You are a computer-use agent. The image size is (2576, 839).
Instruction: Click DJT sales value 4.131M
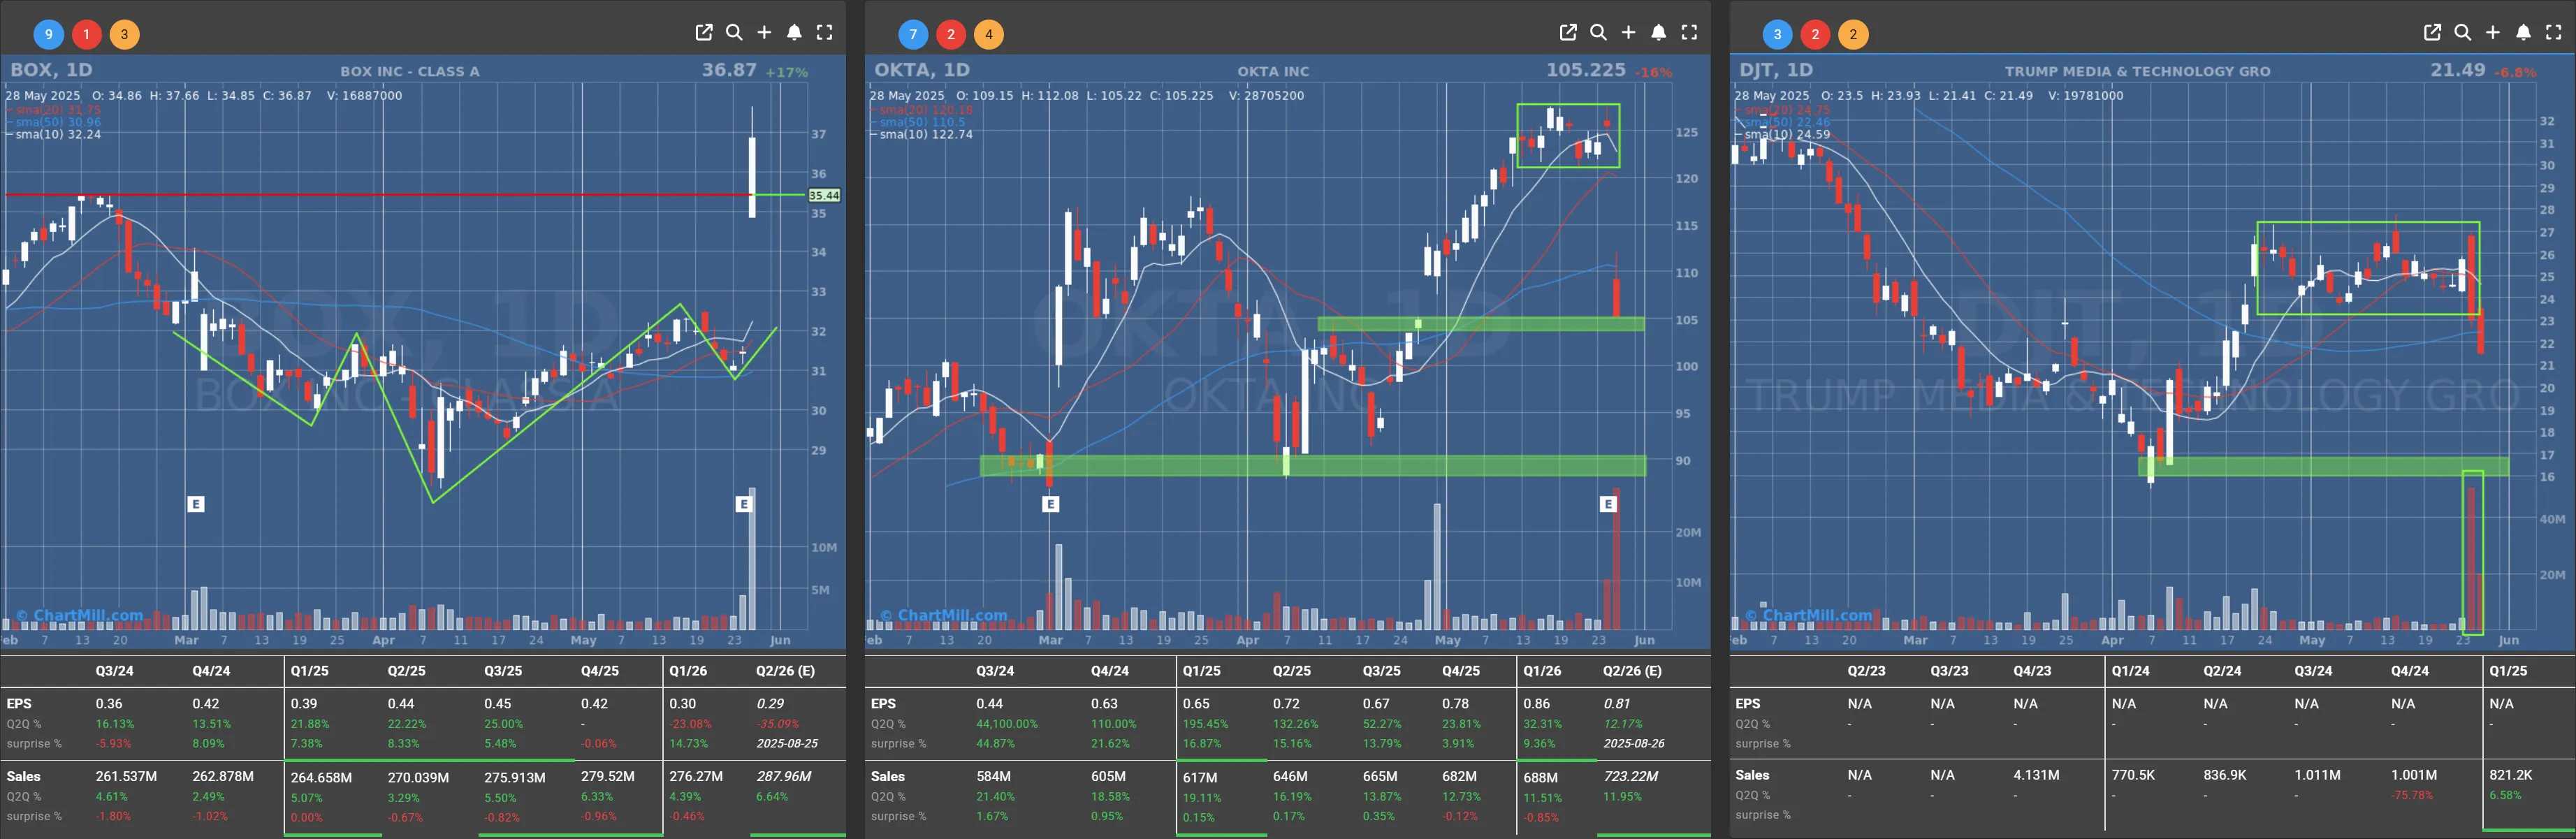pos(2036,775)
